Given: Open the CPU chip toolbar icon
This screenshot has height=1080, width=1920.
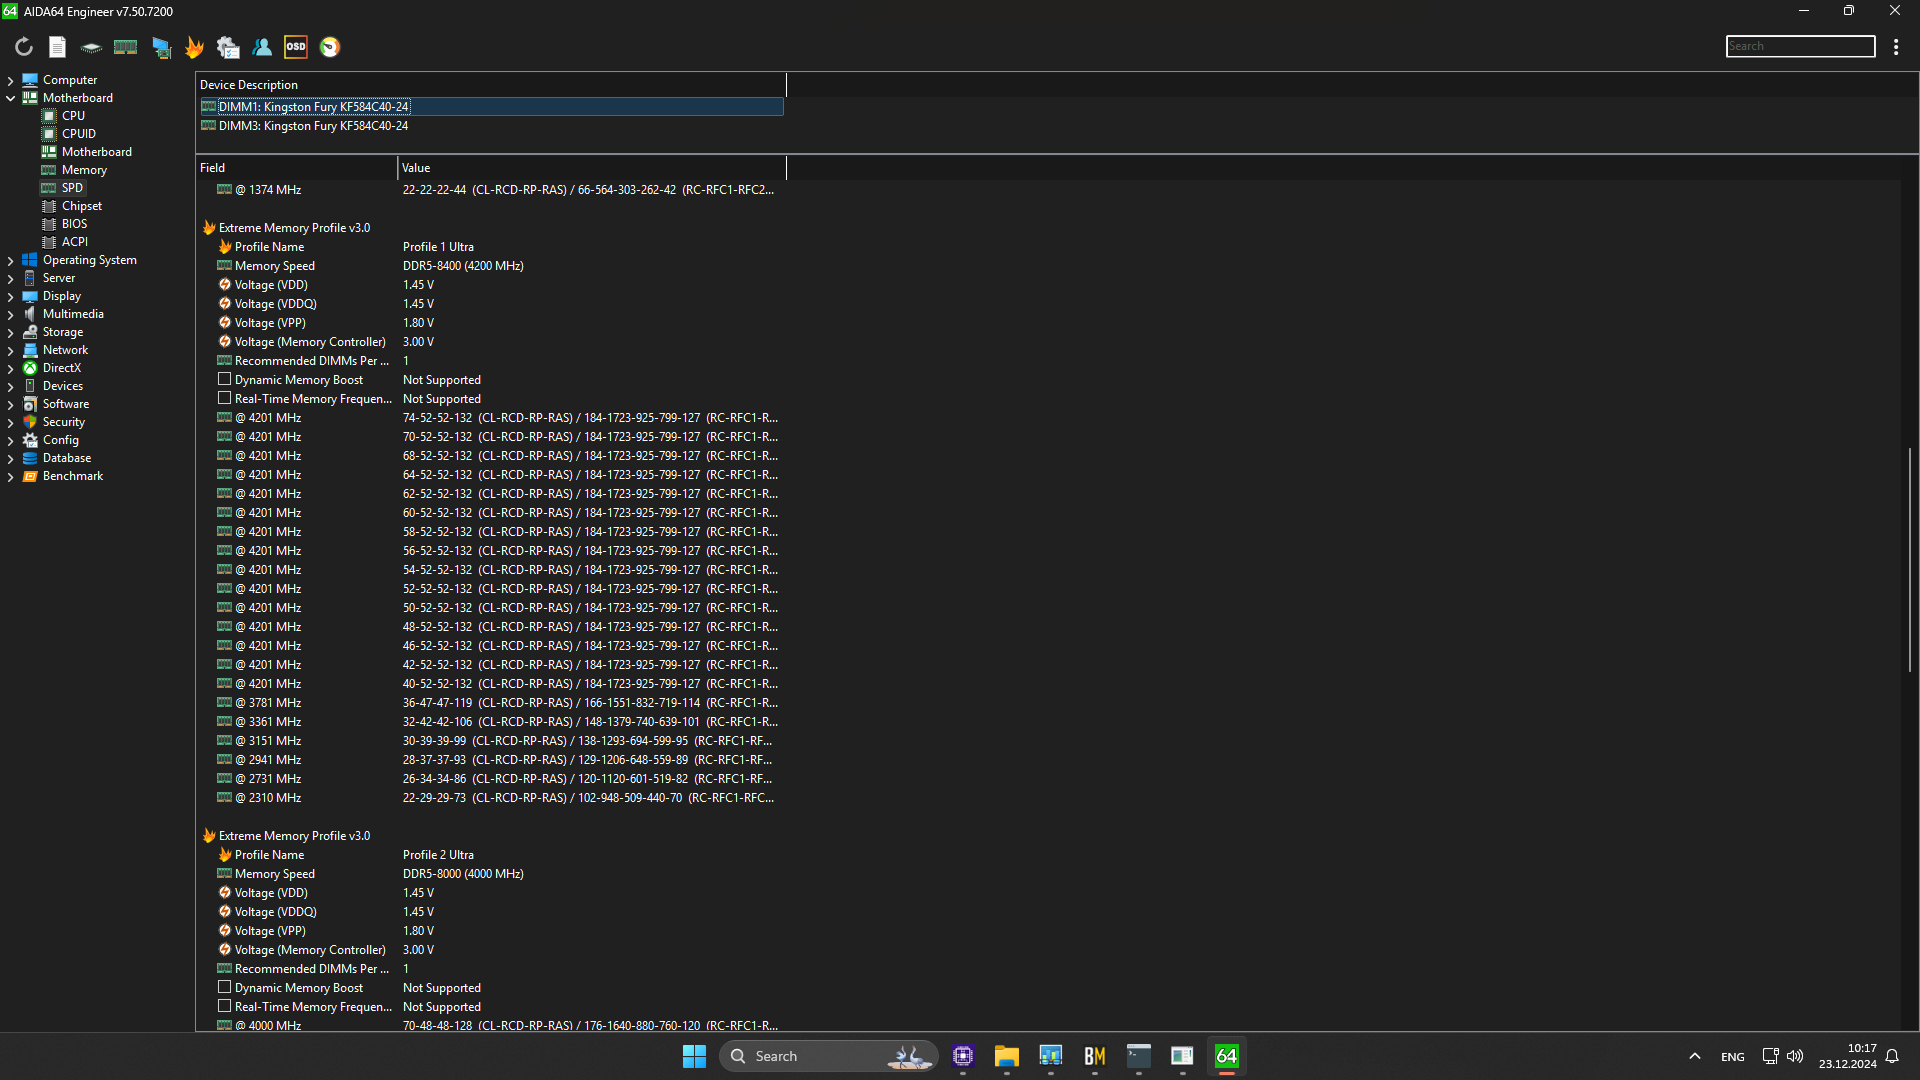Looking at the screenshot, I should [91, 47].
